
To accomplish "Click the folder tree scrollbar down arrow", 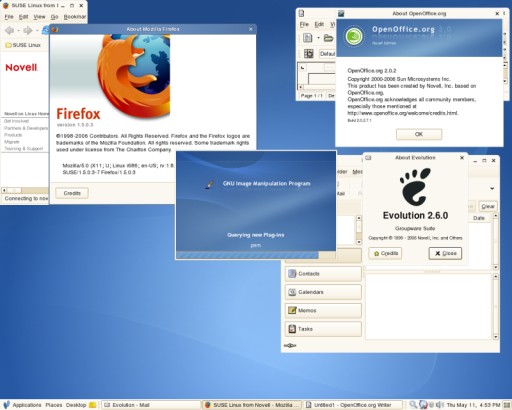I will pos(359,242).
